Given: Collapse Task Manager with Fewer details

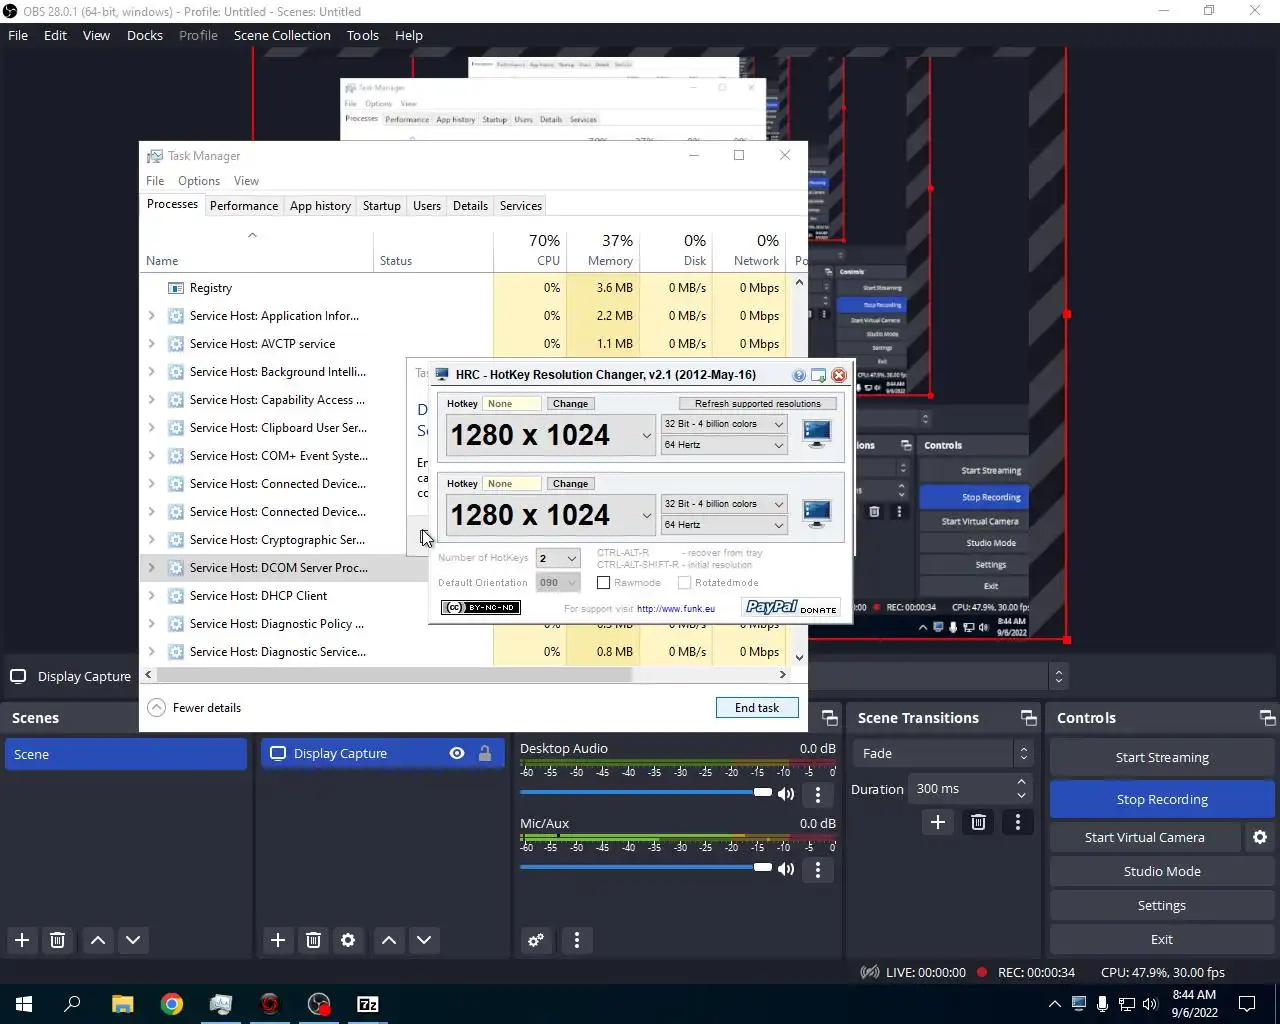Looking at the screenshot, I should [x=195, y=708].
